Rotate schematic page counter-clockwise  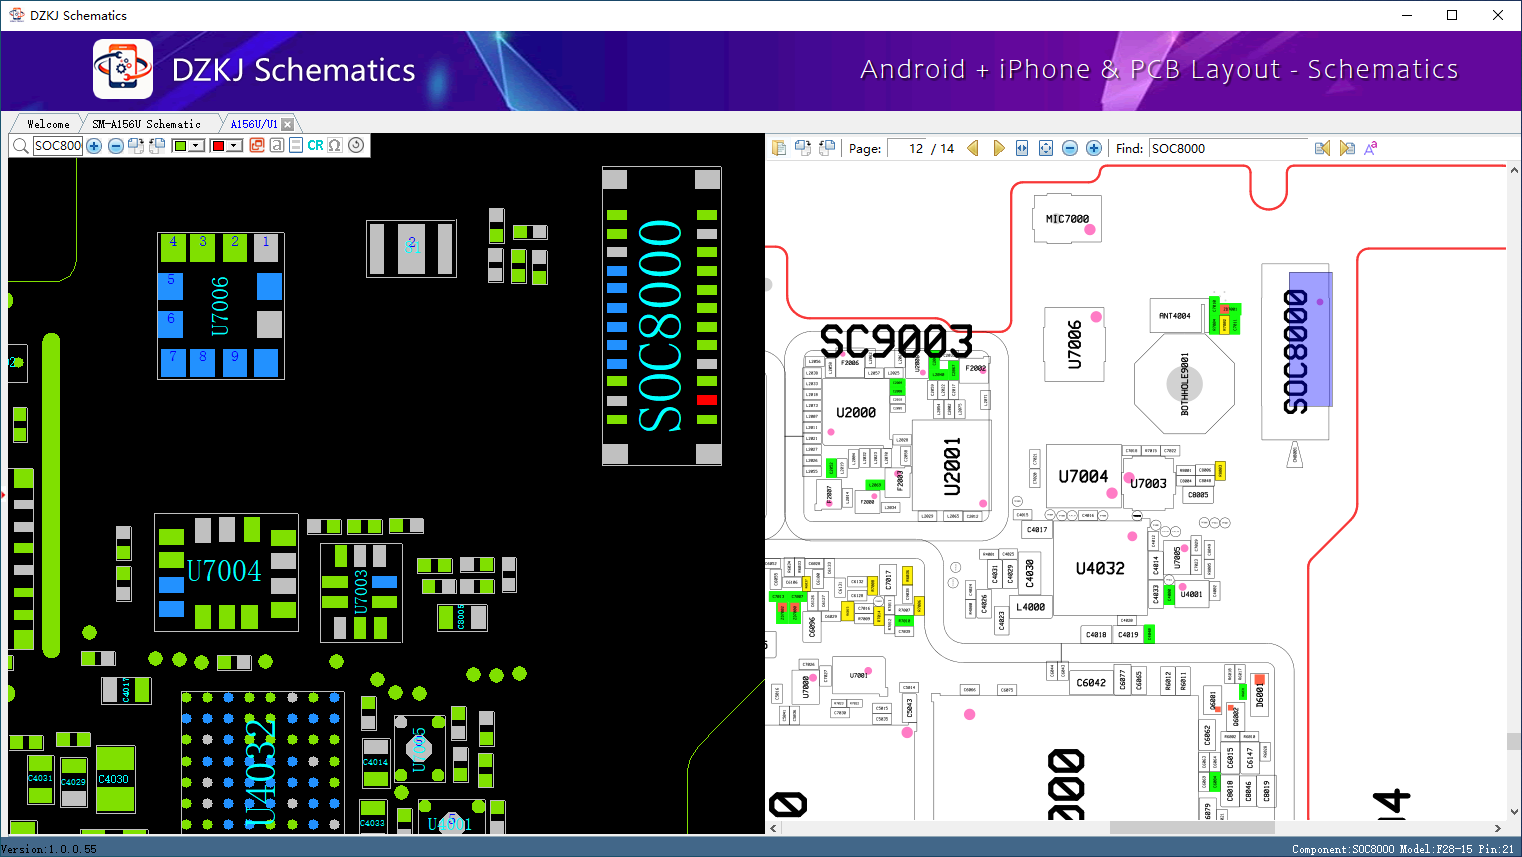click(x=827, y=148)
